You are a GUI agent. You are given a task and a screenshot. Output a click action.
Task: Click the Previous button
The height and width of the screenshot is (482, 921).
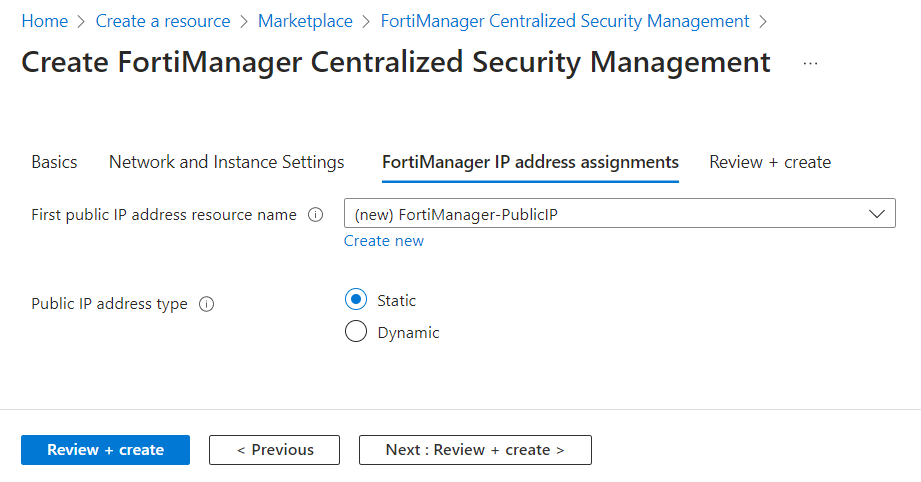274,450
